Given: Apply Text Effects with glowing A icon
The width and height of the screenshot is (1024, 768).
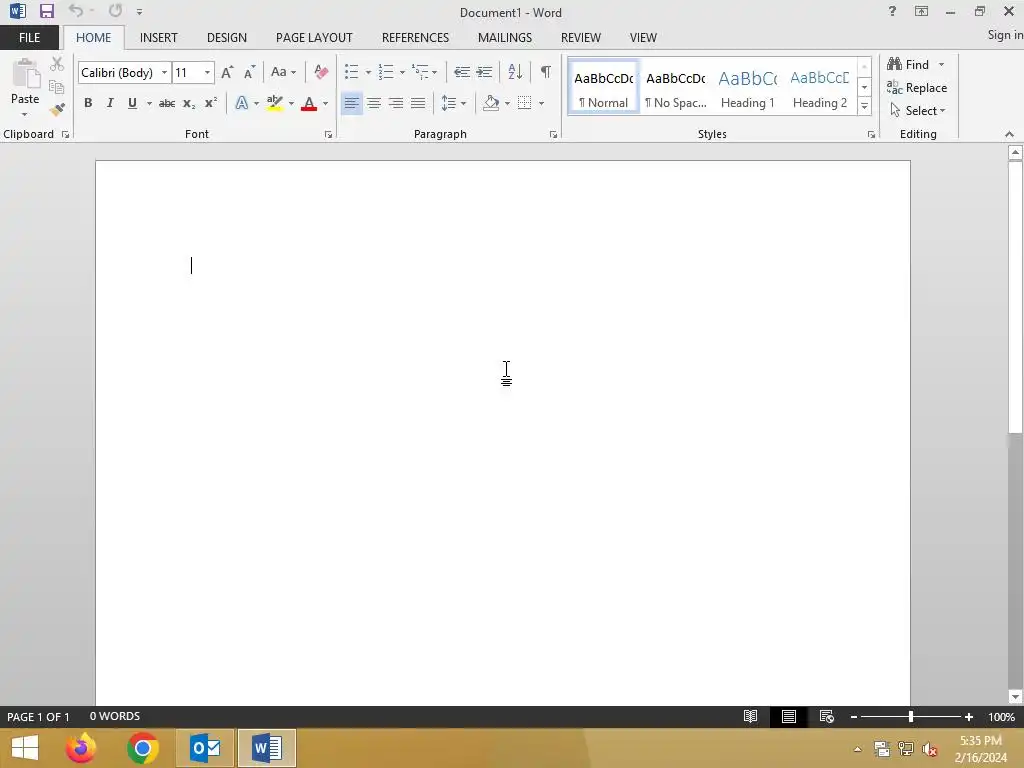Looking at the screenshot, I should click(x=242, y=103).
